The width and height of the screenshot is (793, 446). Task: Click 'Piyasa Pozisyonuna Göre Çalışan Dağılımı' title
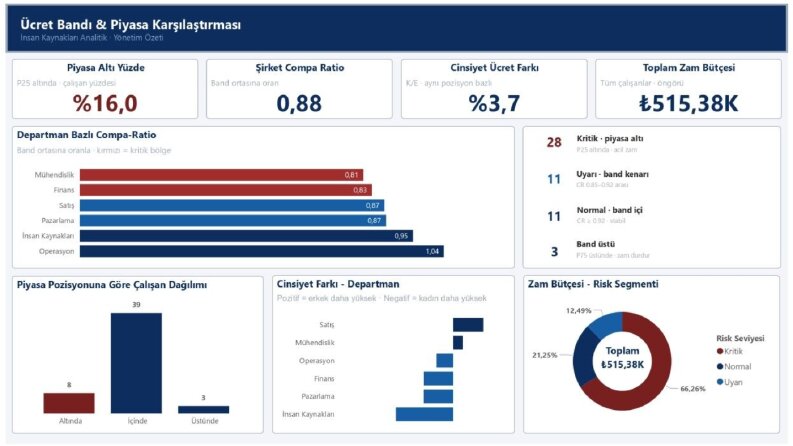point(112,285)
